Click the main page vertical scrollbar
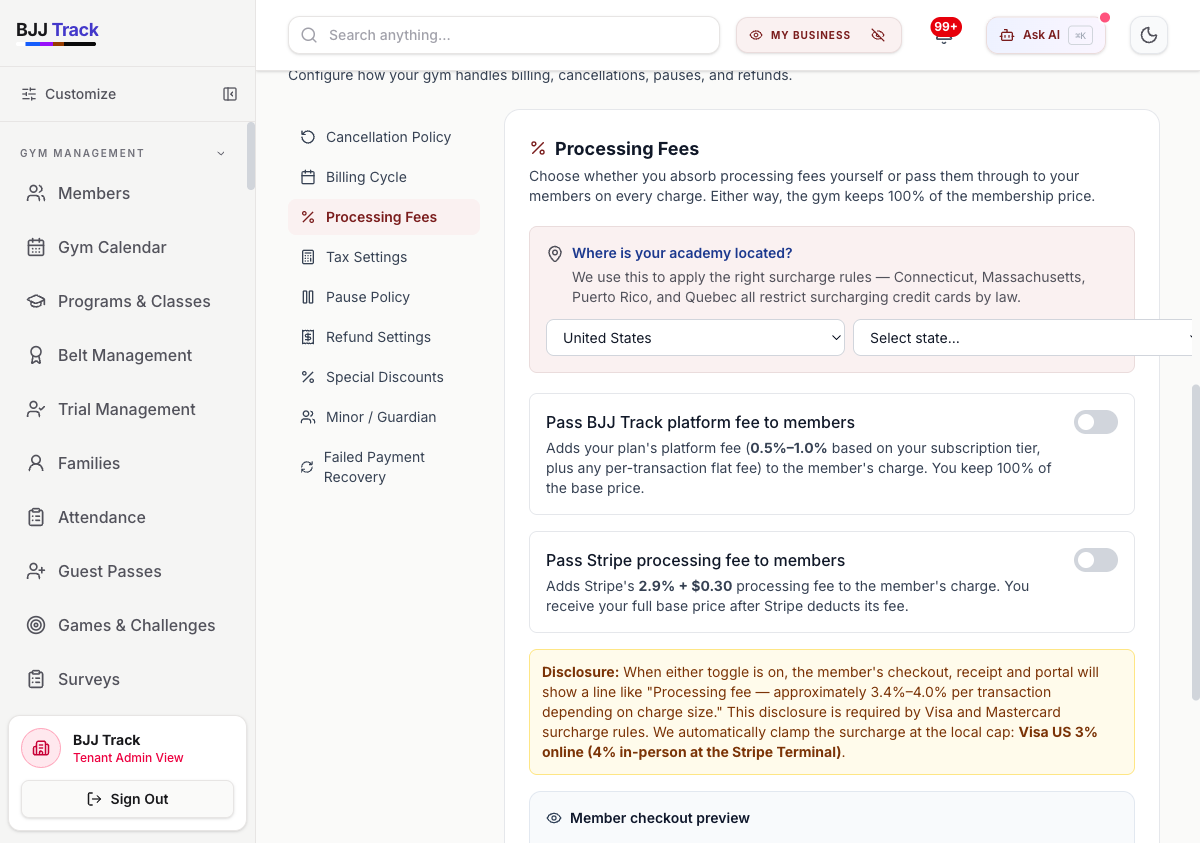The width and height of the screenshot is (1200, 843). click(1196, 542)
